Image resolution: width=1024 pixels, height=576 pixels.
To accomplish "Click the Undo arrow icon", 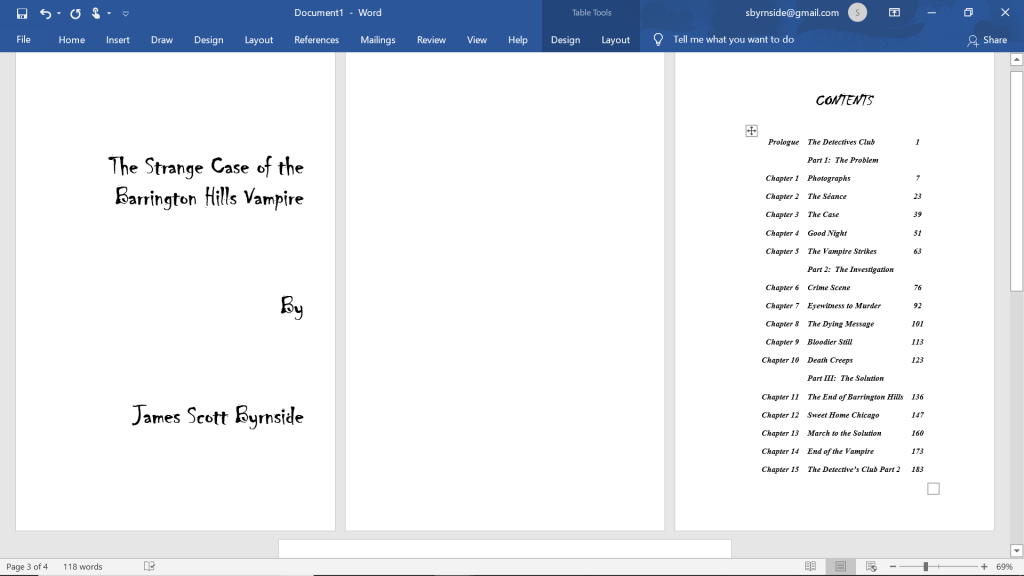I will pos(45,13).
